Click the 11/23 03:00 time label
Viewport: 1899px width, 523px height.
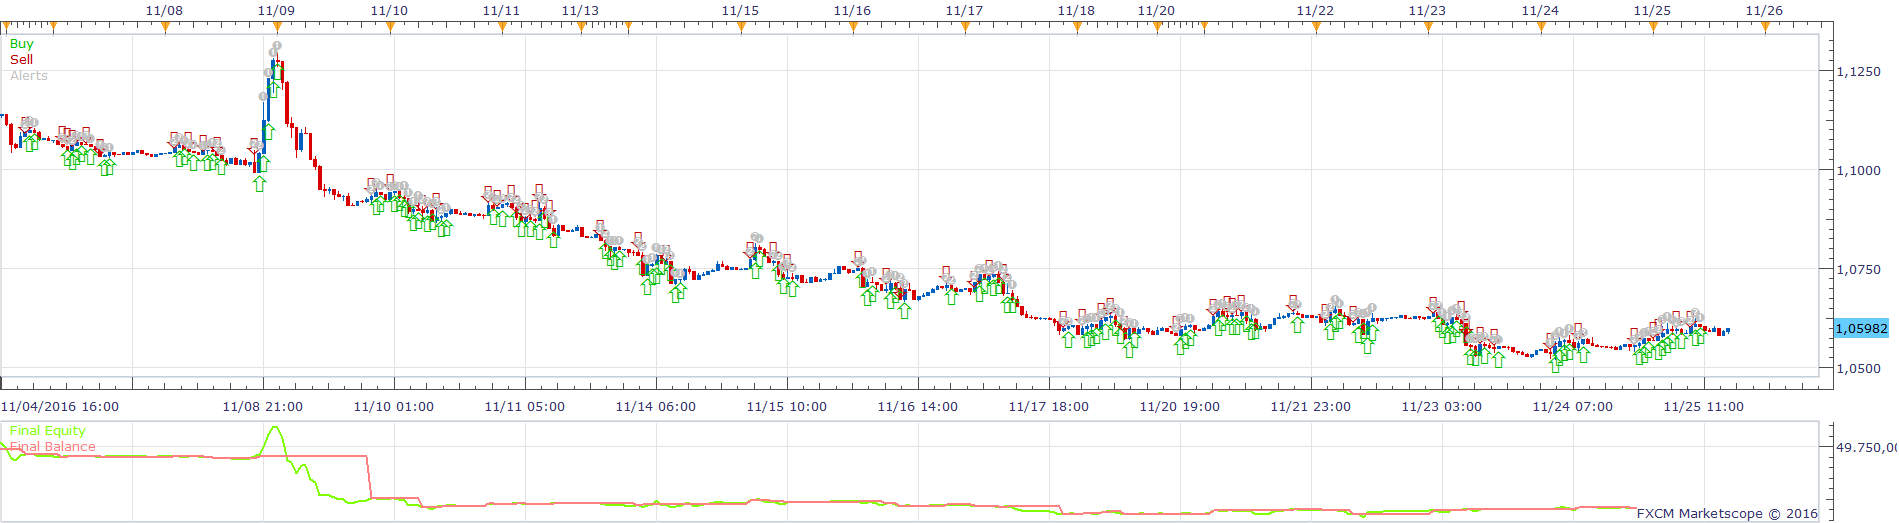coord(1442,407)
